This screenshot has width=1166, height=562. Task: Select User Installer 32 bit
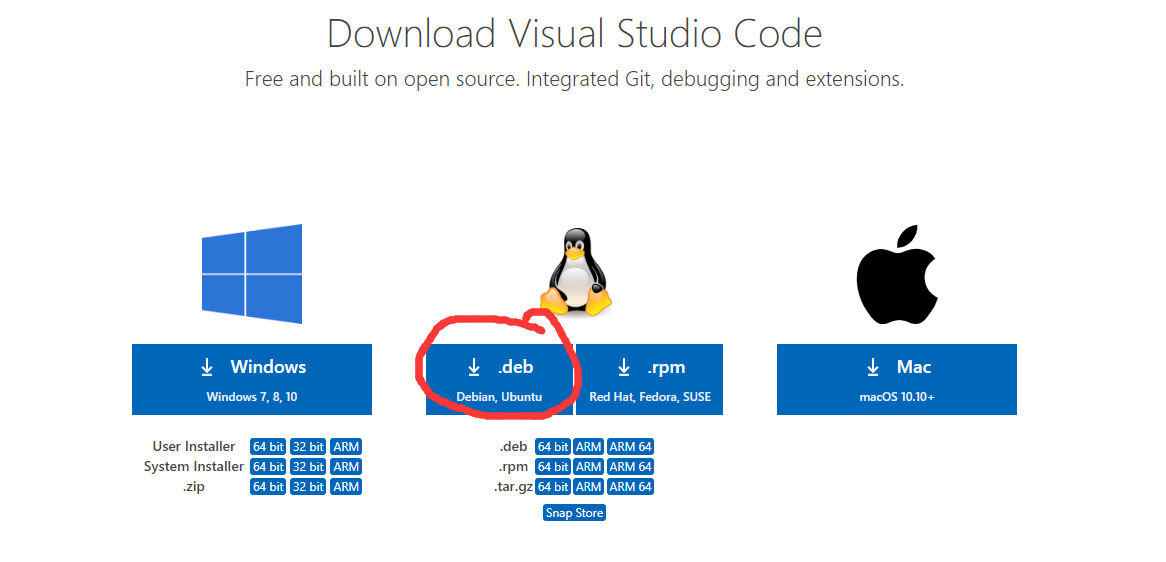308,447
